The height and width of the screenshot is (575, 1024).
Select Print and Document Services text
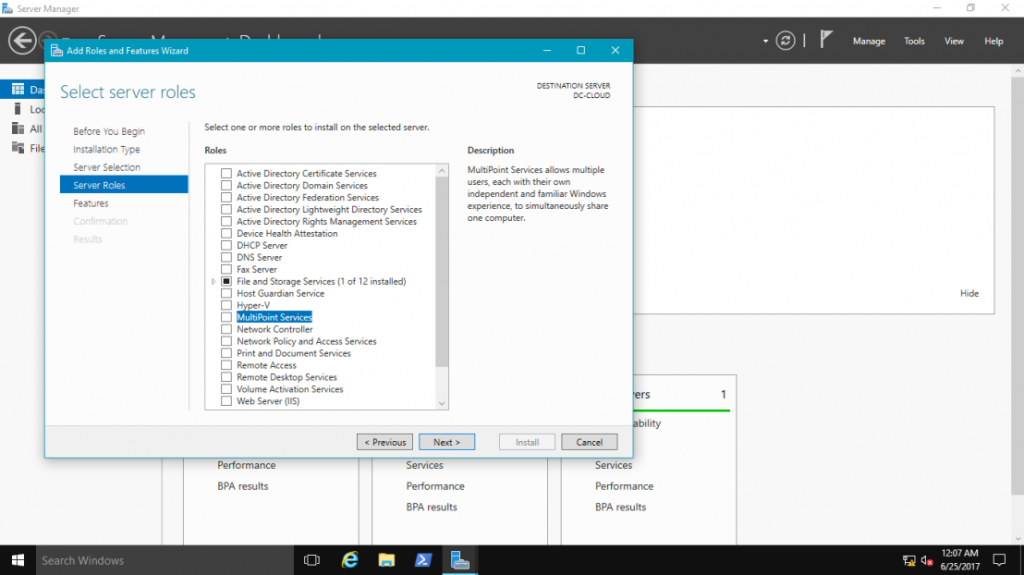[x=293, y=353]
